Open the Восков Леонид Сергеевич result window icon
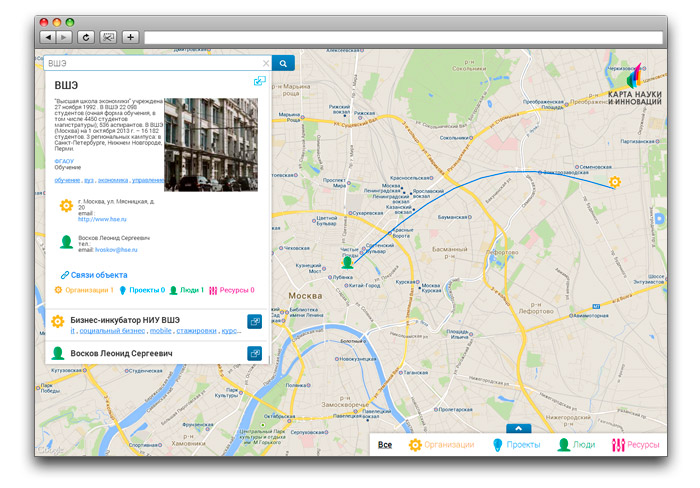 [254, 353]
